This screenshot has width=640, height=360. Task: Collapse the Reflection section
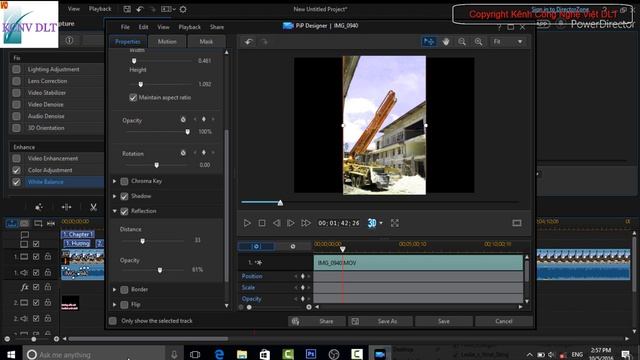(115, 211)
